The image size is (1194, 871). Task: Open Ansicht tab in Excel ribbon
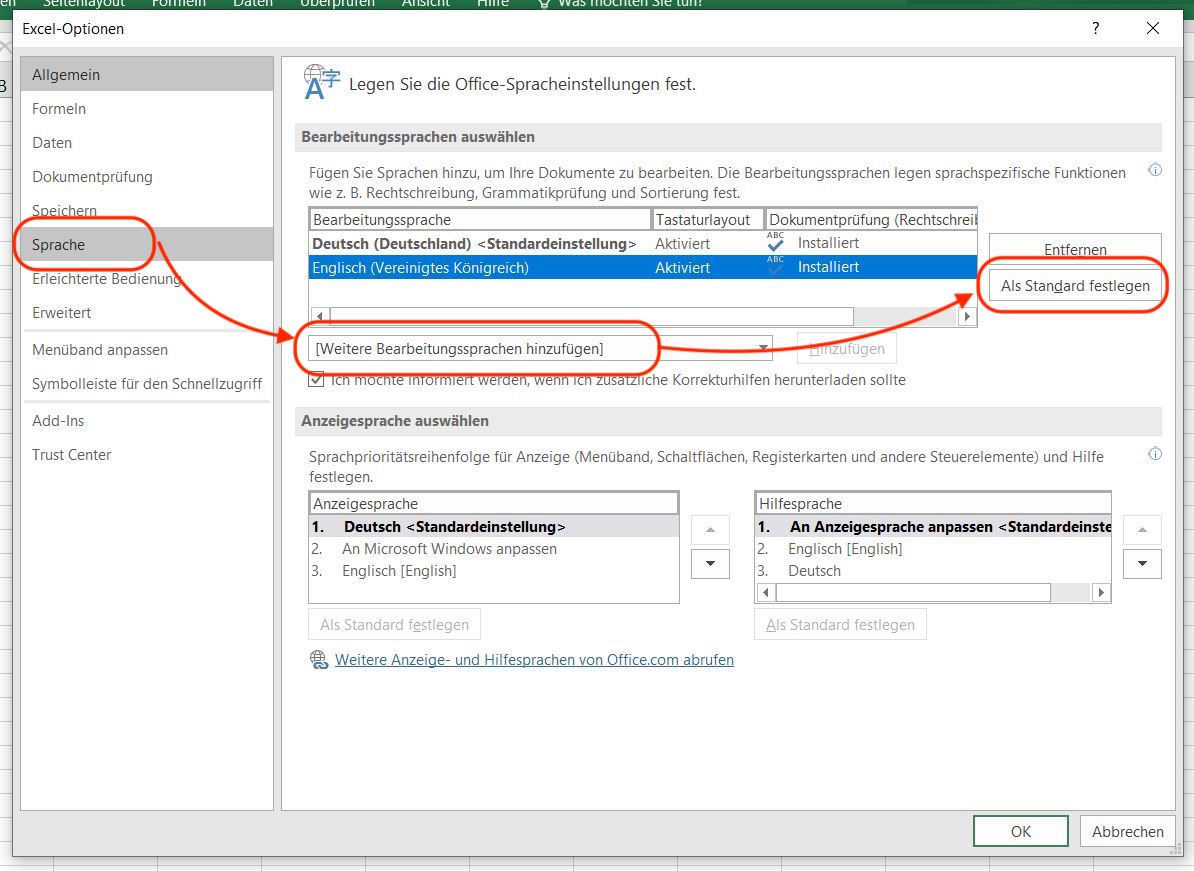[426, 4]
